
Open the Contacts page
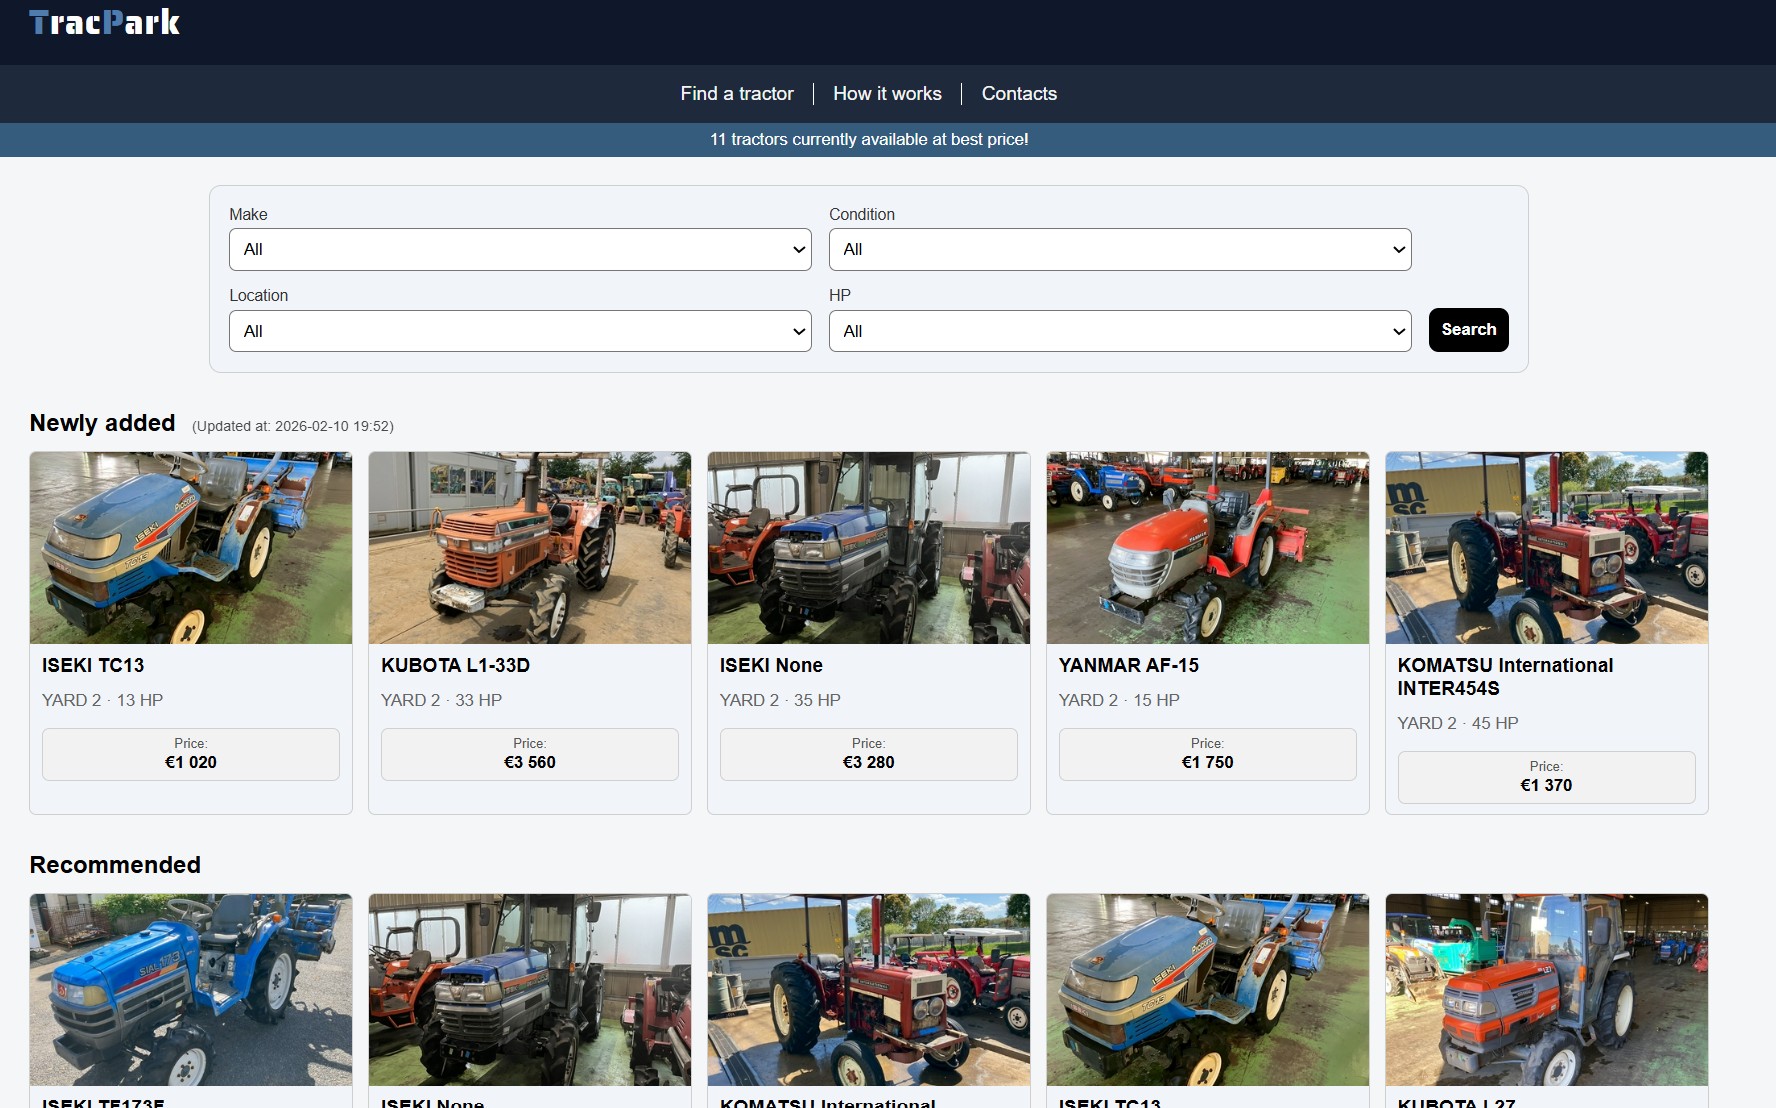1018,93
